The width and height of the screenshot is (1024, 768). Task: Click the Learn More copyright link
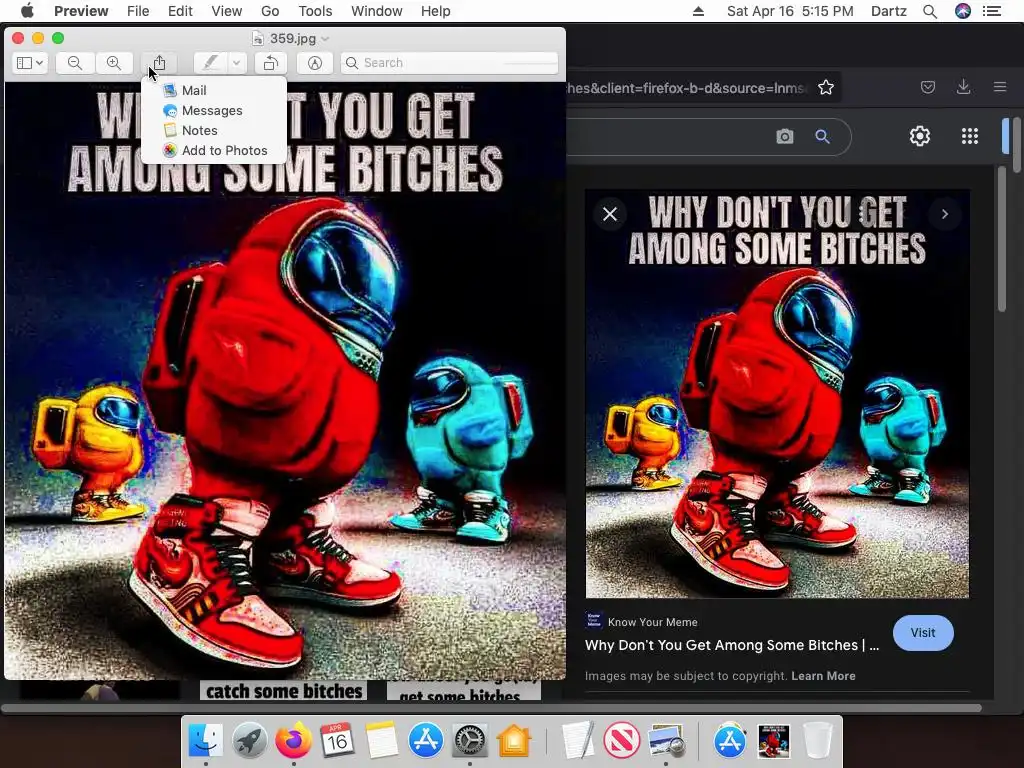[x=823, y=676]
